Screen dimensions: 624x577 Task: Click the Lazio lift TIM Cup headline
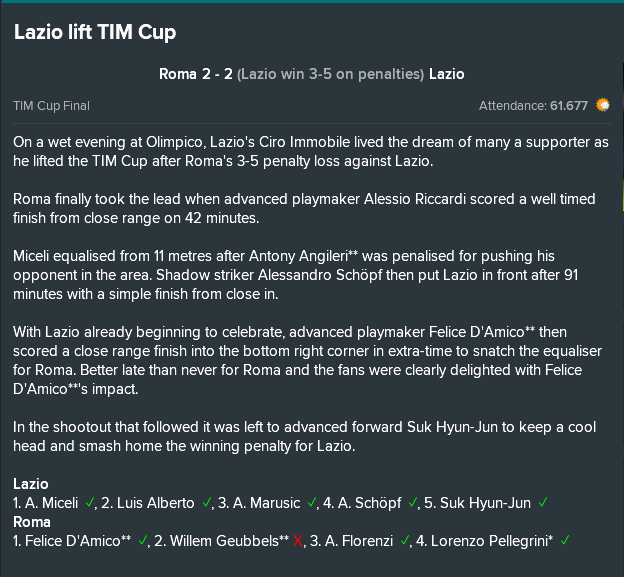click(95, 32)
